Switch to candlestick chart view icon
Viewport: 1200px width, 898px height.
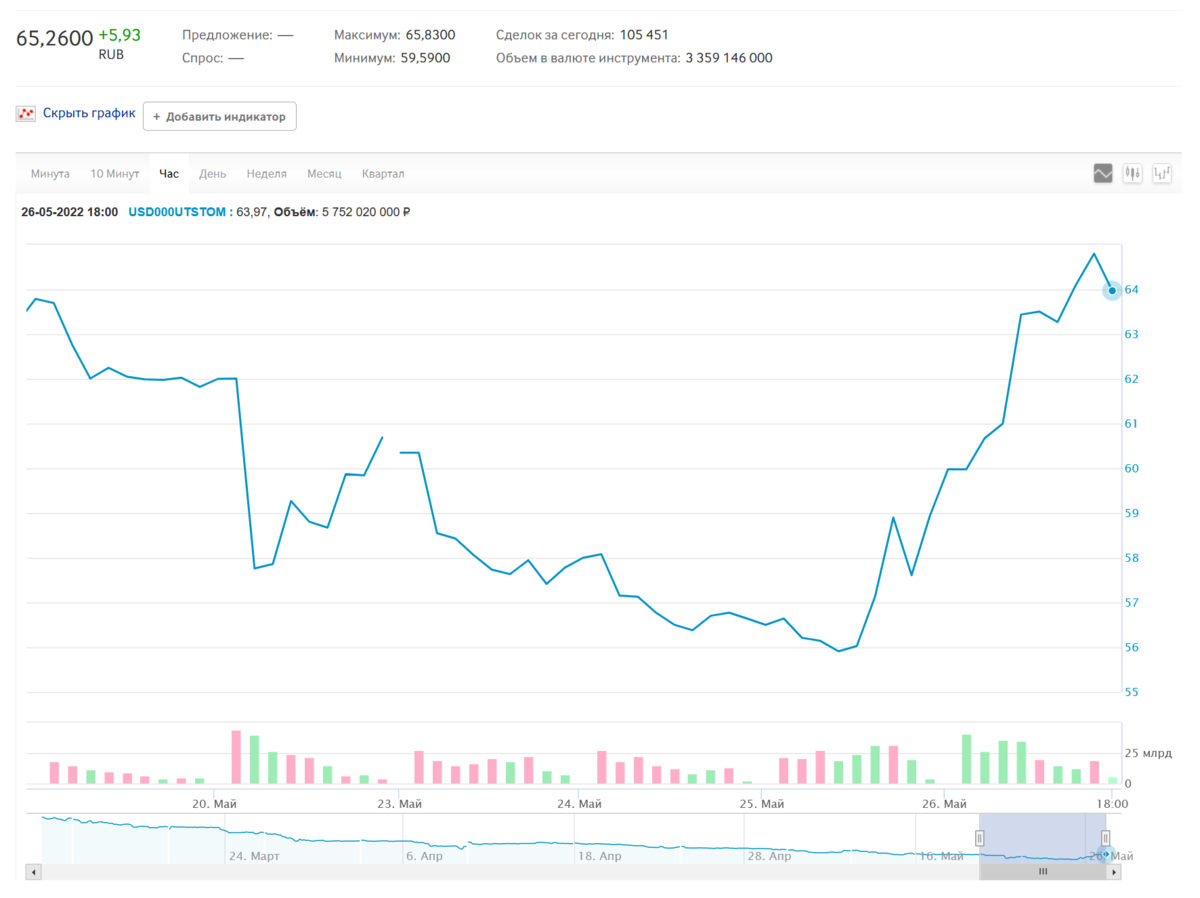(x=1133, y=174)
